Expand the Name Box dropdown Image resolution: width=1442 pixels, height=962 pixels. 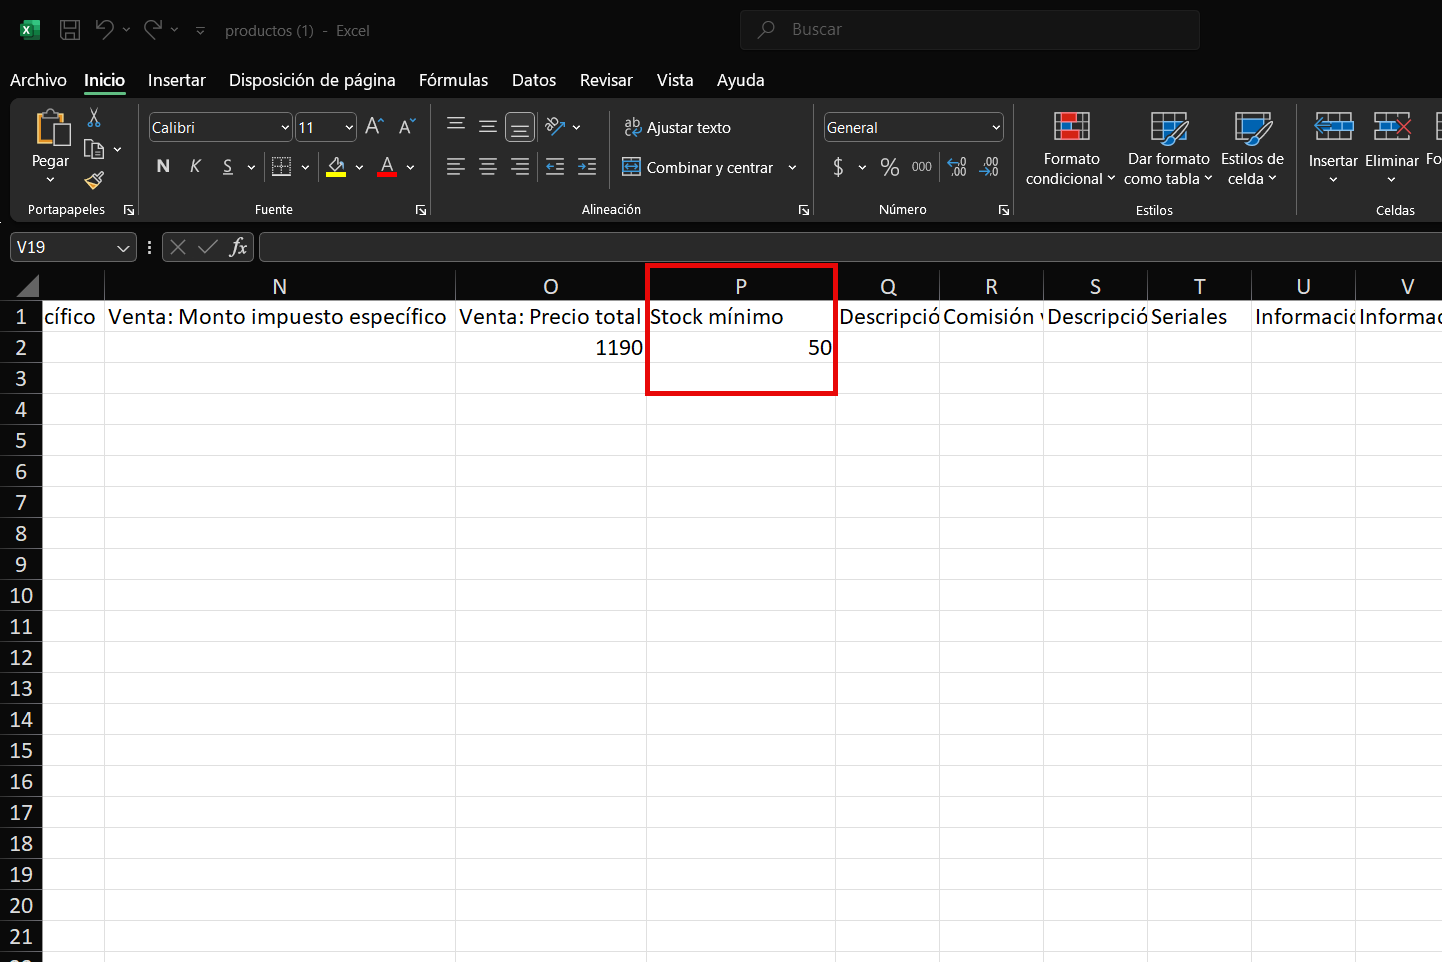pos(123,247)
